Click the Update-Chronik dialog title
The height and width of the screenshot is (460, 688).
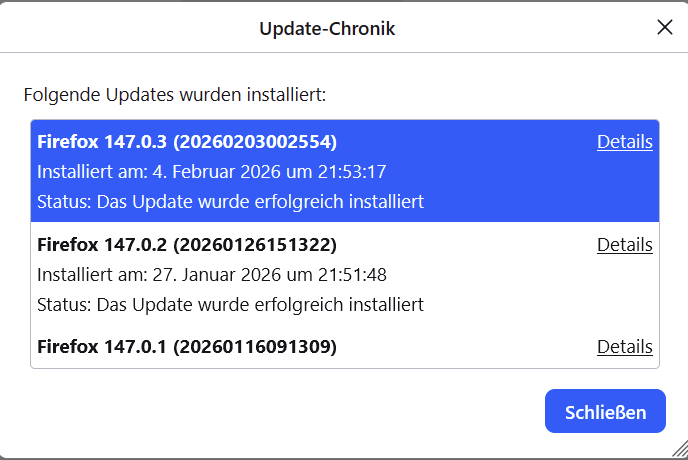(x=327, y=29)
